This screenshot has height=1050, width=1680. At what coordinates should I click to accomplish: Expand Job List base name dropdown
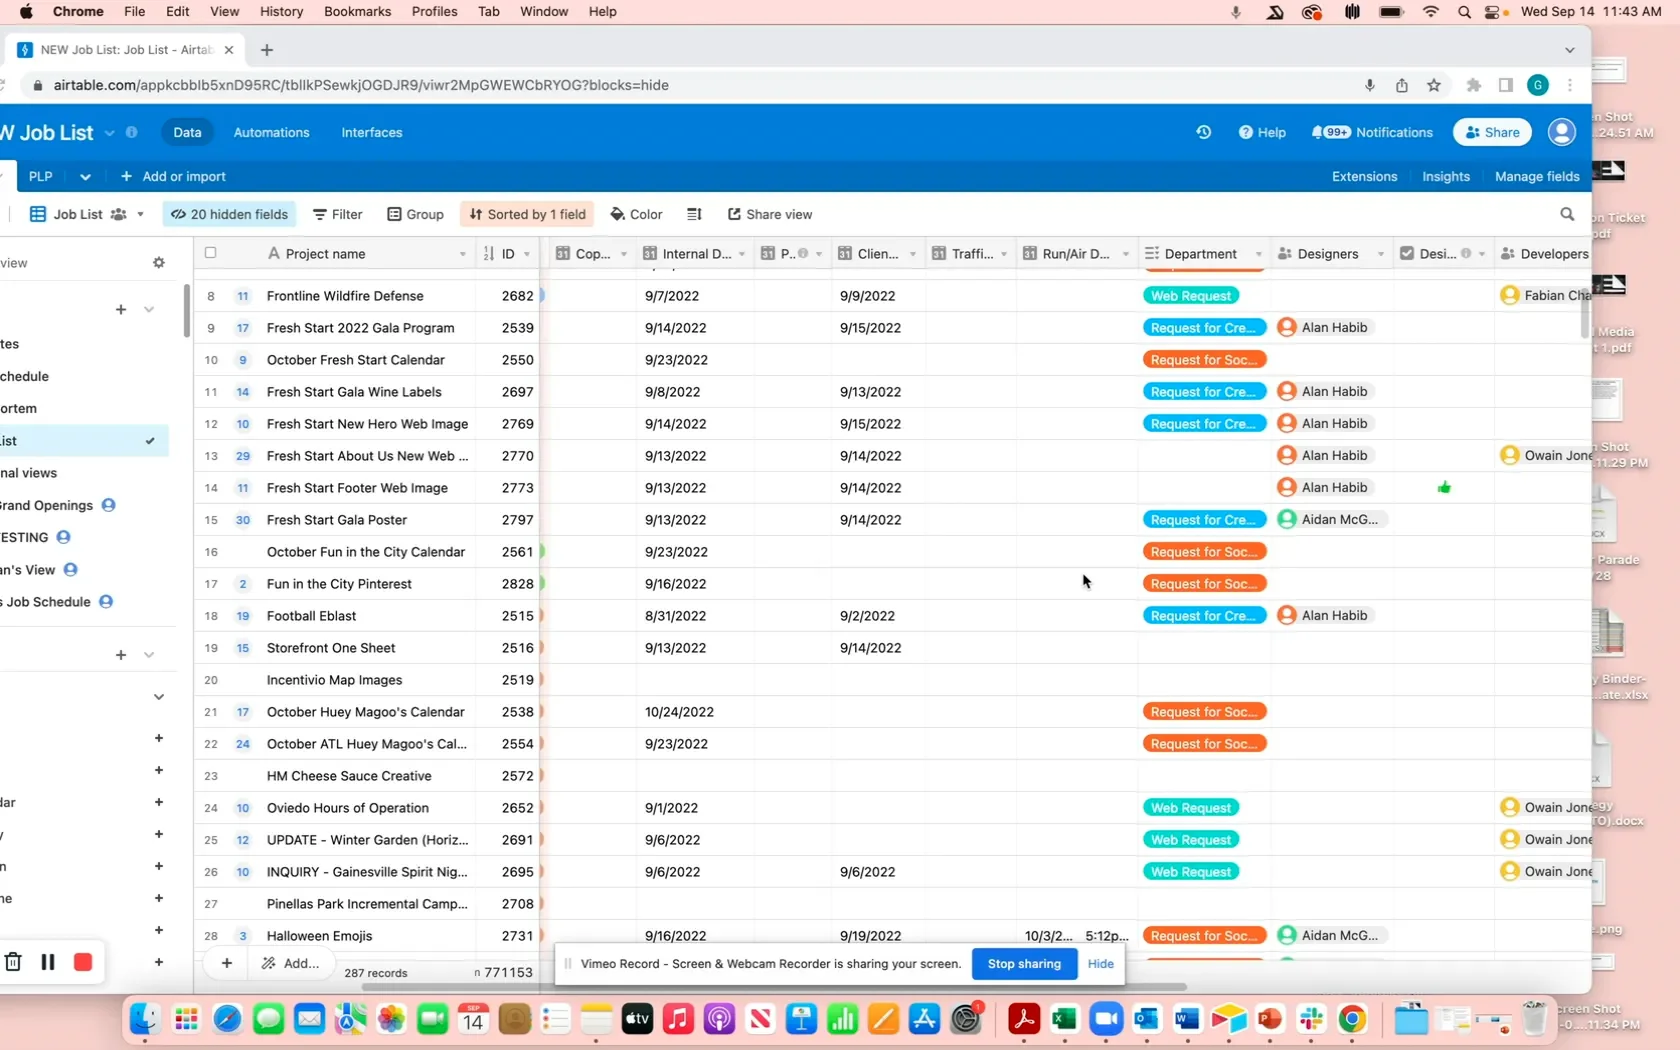pyautogui.click(x=109, y=133)
